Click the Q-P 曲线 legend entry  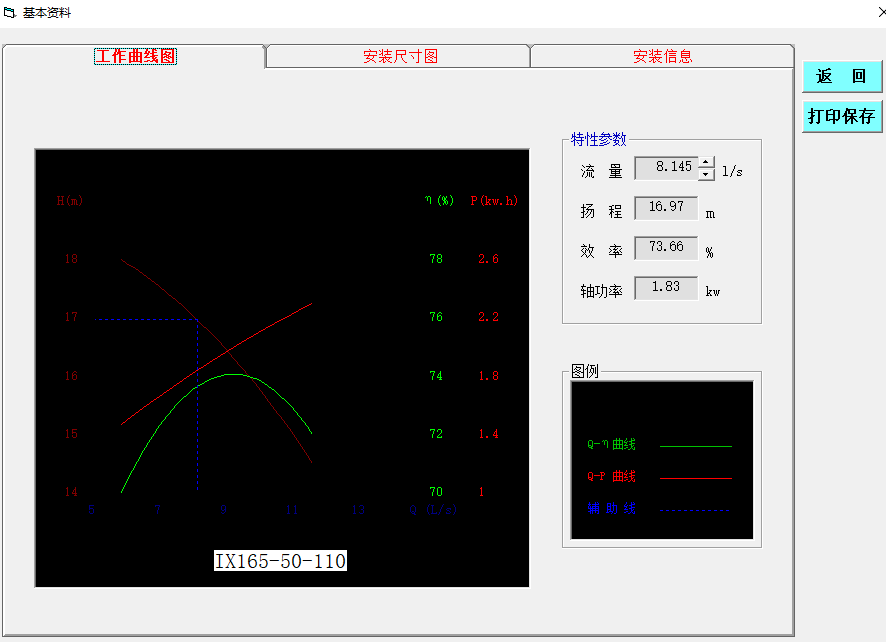pos(611,476)
